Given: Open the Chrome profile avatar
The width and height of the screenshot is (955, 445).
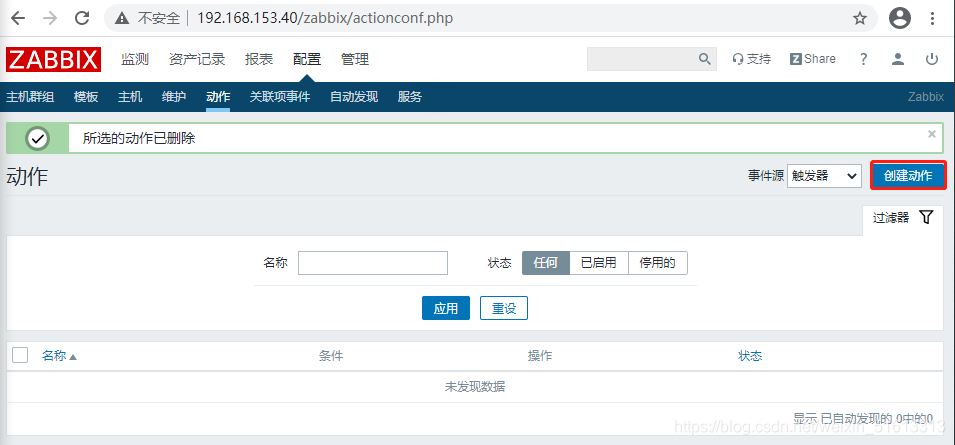Looking at the screenshot, I should coord(900,18).
